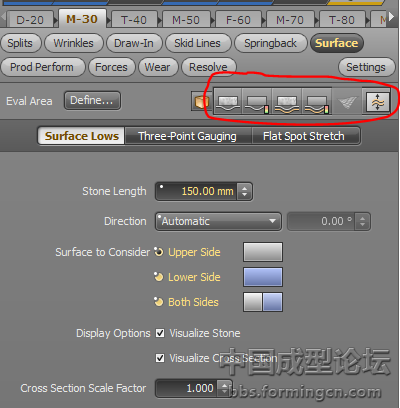Click the orange cube icon beside Eval Area

[202, 101]
